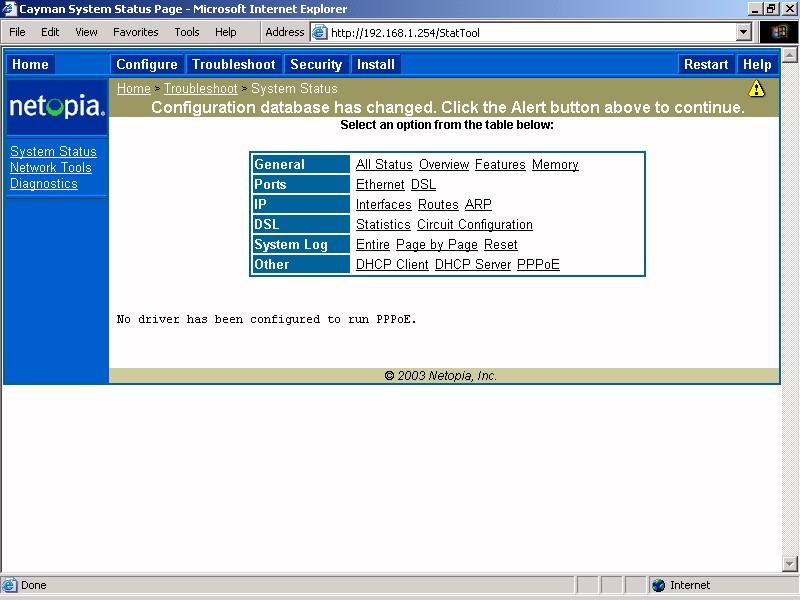Open the Security tab
Viewport: 800px width, 600px height.
tap(316, 64)
